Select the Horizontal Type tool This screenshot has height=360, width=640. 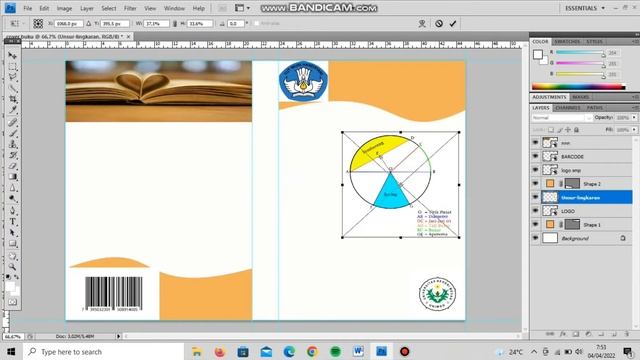[13, 222]
